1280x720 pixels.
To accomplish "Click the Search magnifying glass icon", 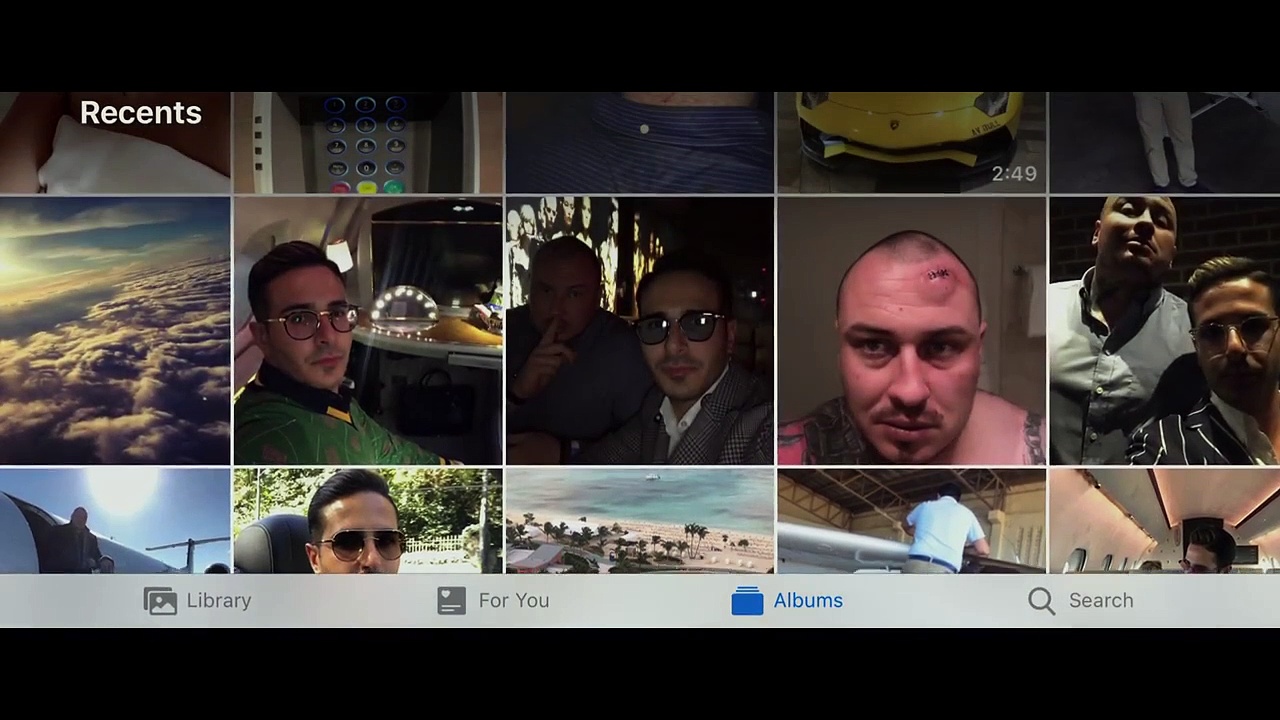I will pos(1041,601).
